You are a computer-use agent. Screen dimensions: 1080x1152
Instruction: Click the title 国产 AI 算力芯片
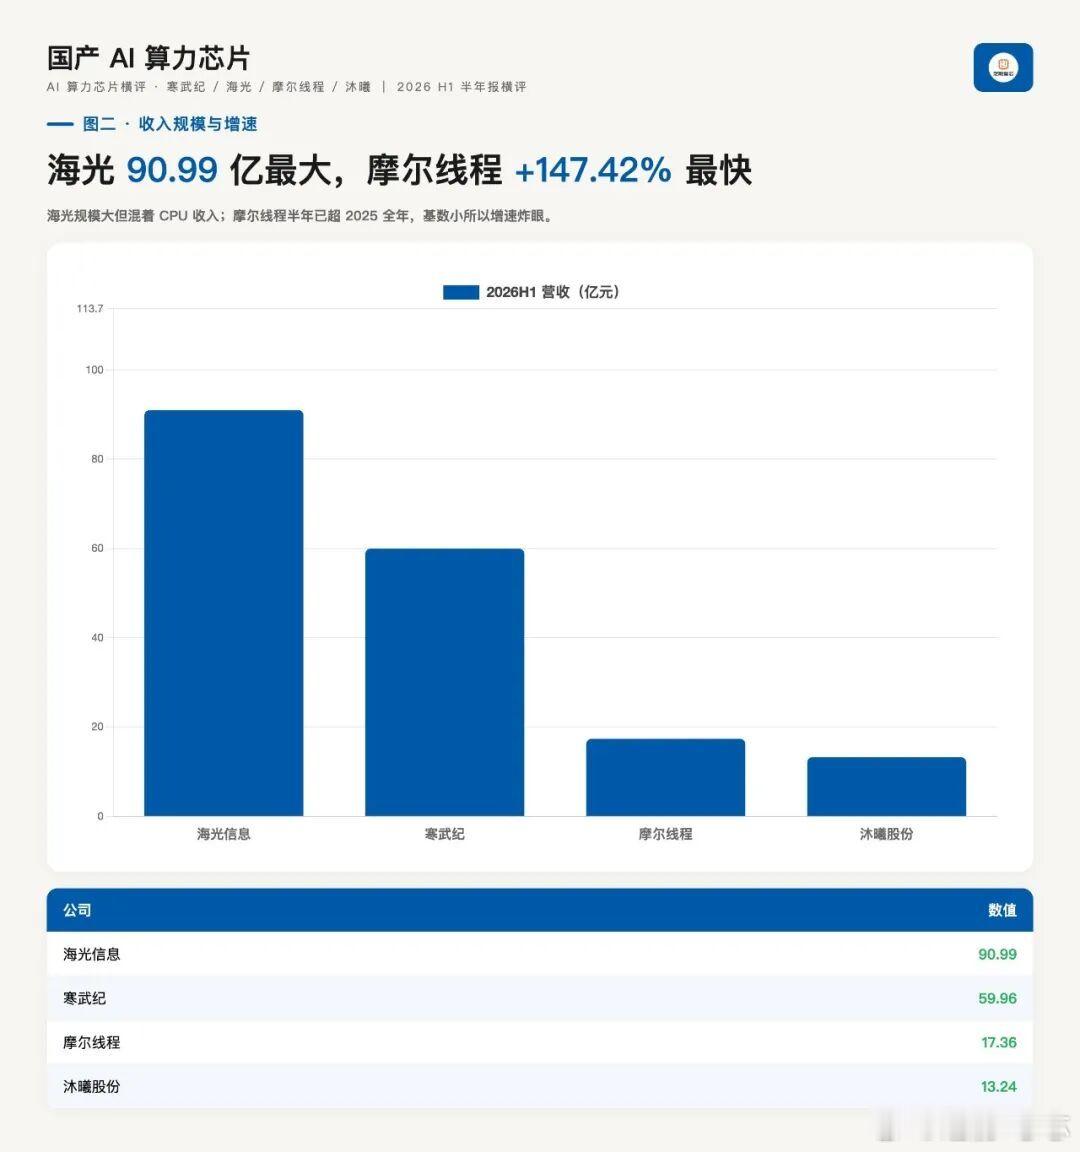click(148, 58)
